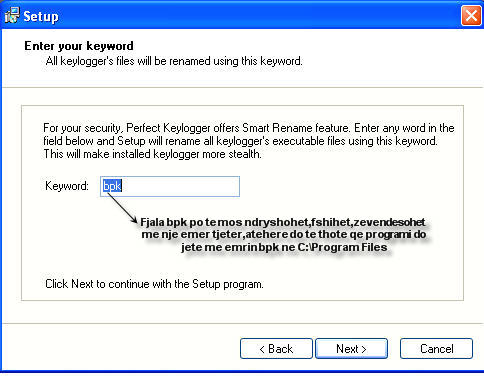Click the 'This will make installed keylogger more stealth.' line
The width and height of the screenshot is (484, 376).
click(152, 154)
